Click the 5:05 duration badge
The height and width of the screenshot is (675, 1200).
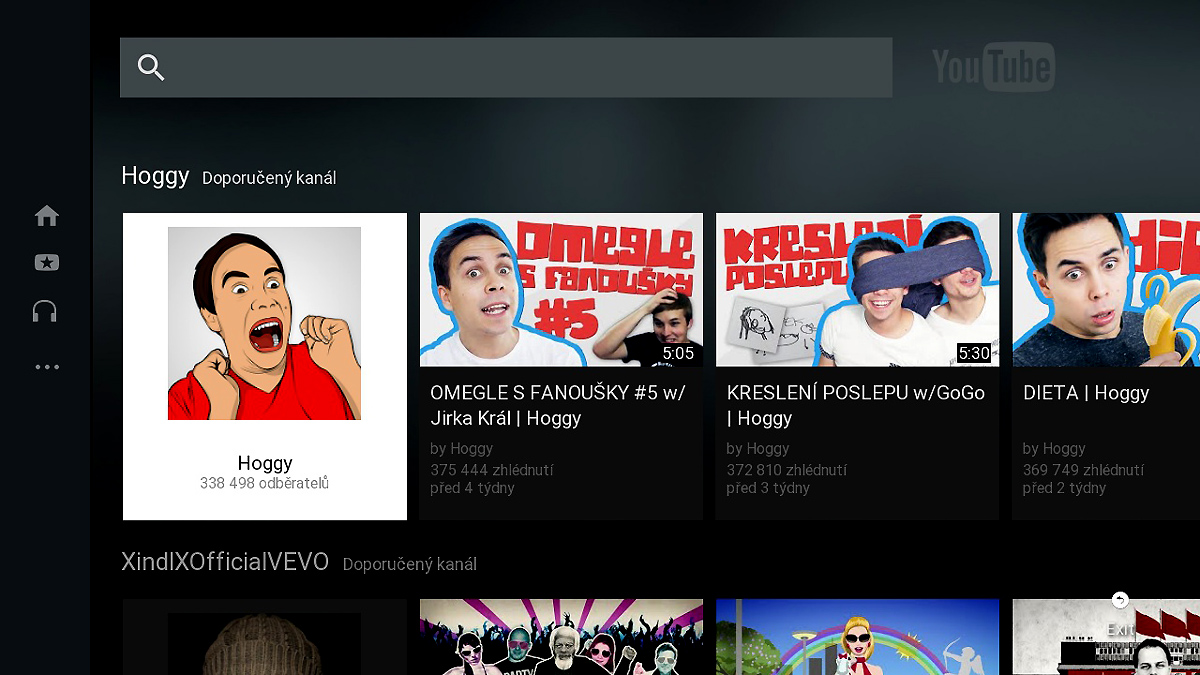pyautogui.click(x=678, y=353)
